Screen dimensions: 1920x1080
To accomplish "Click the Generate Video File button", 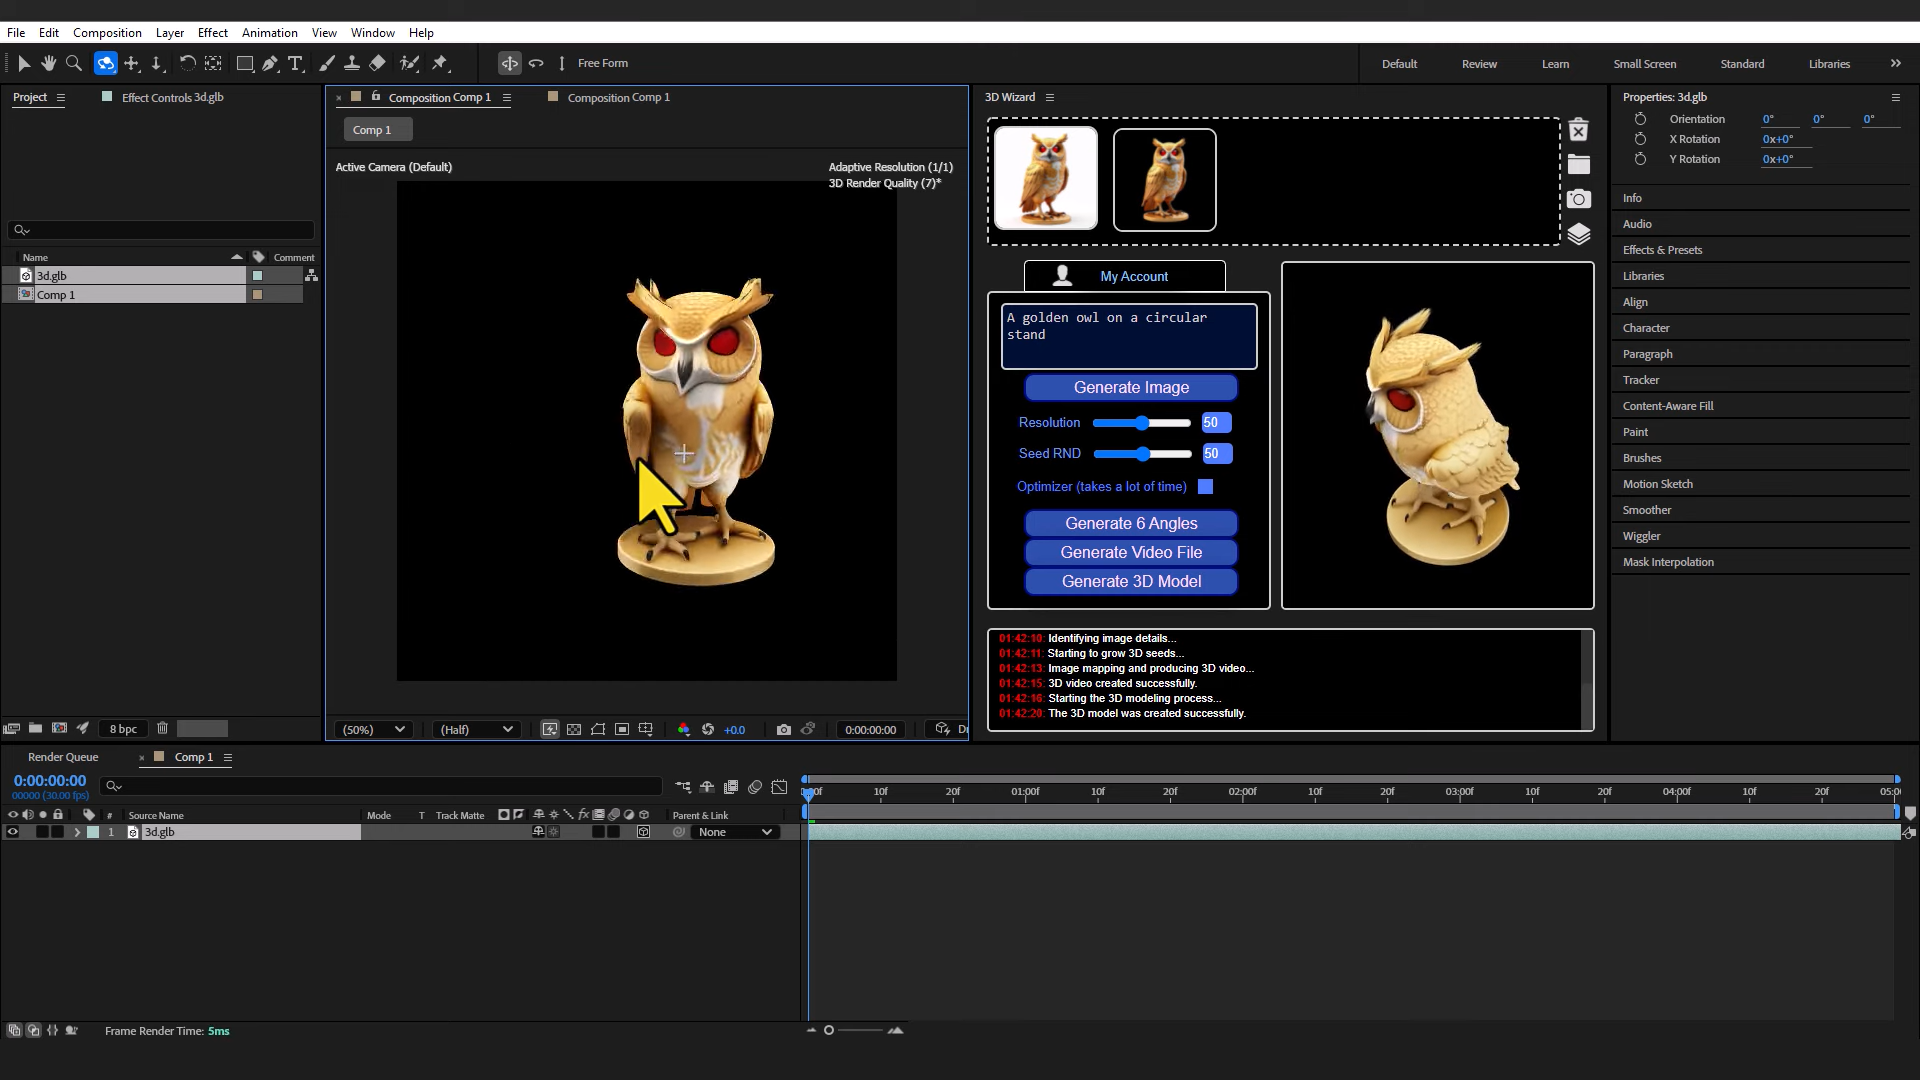I will click(x=1131, y=553).
